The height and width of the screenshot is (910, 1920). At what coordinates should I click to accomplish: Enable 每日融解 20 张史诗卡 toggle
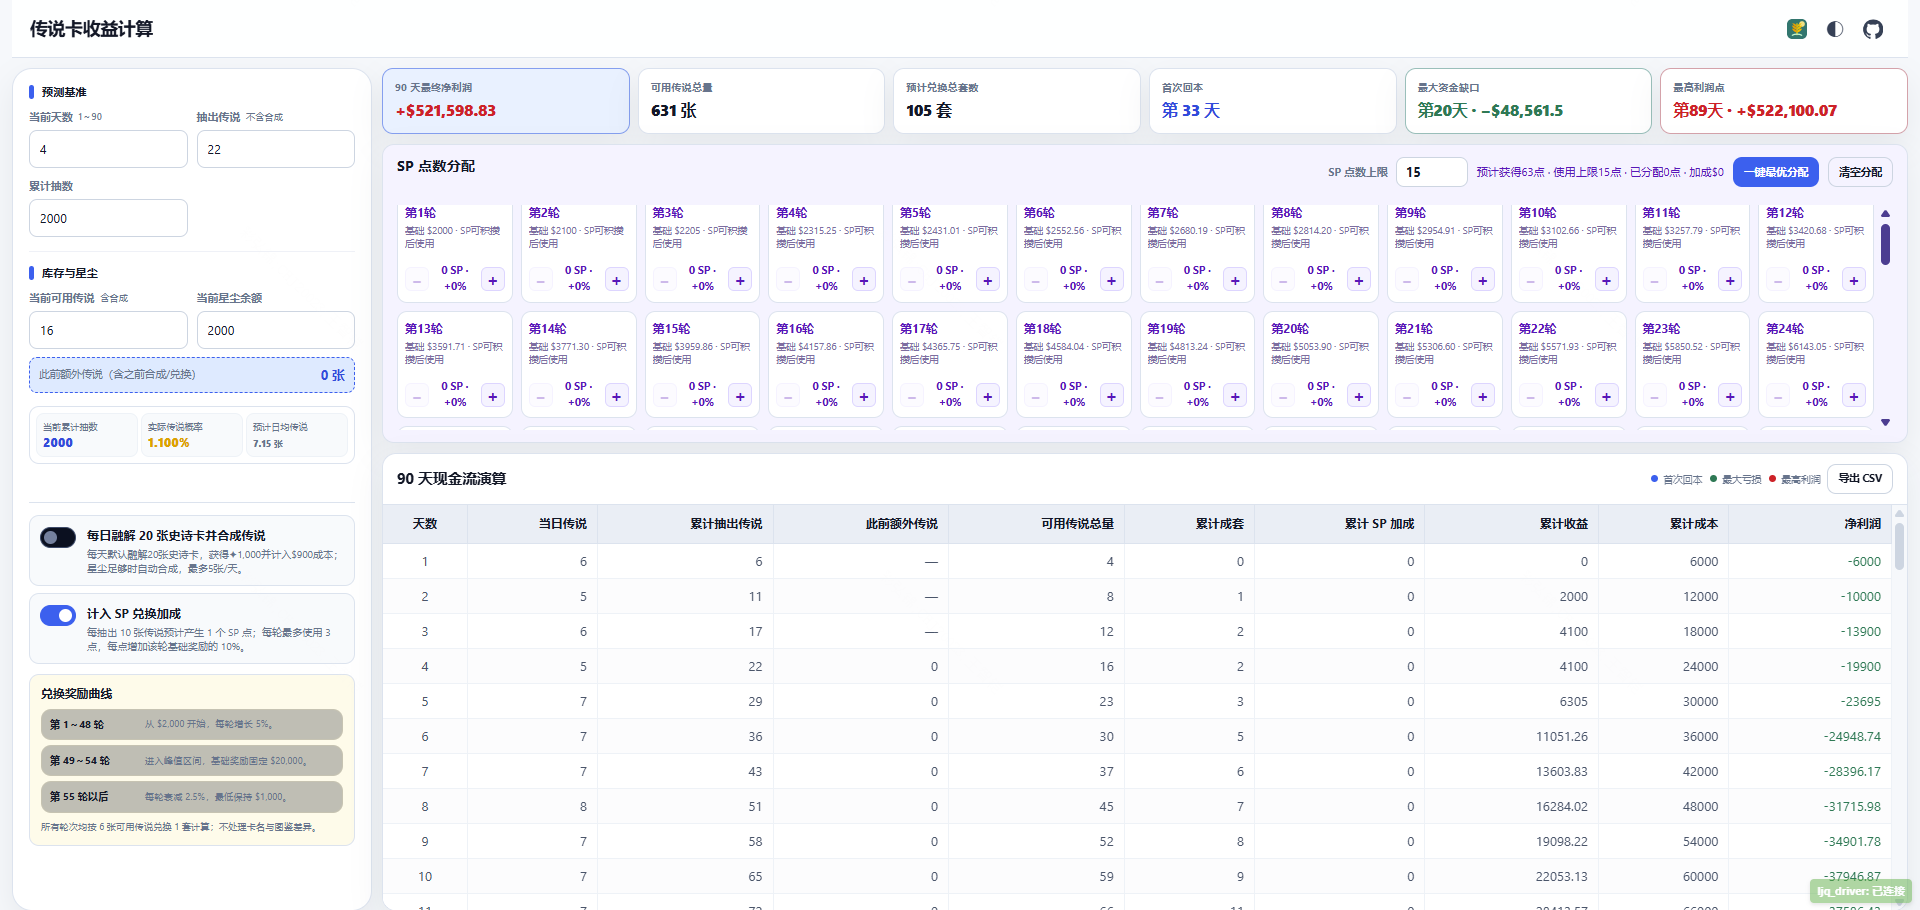[58, 537]
